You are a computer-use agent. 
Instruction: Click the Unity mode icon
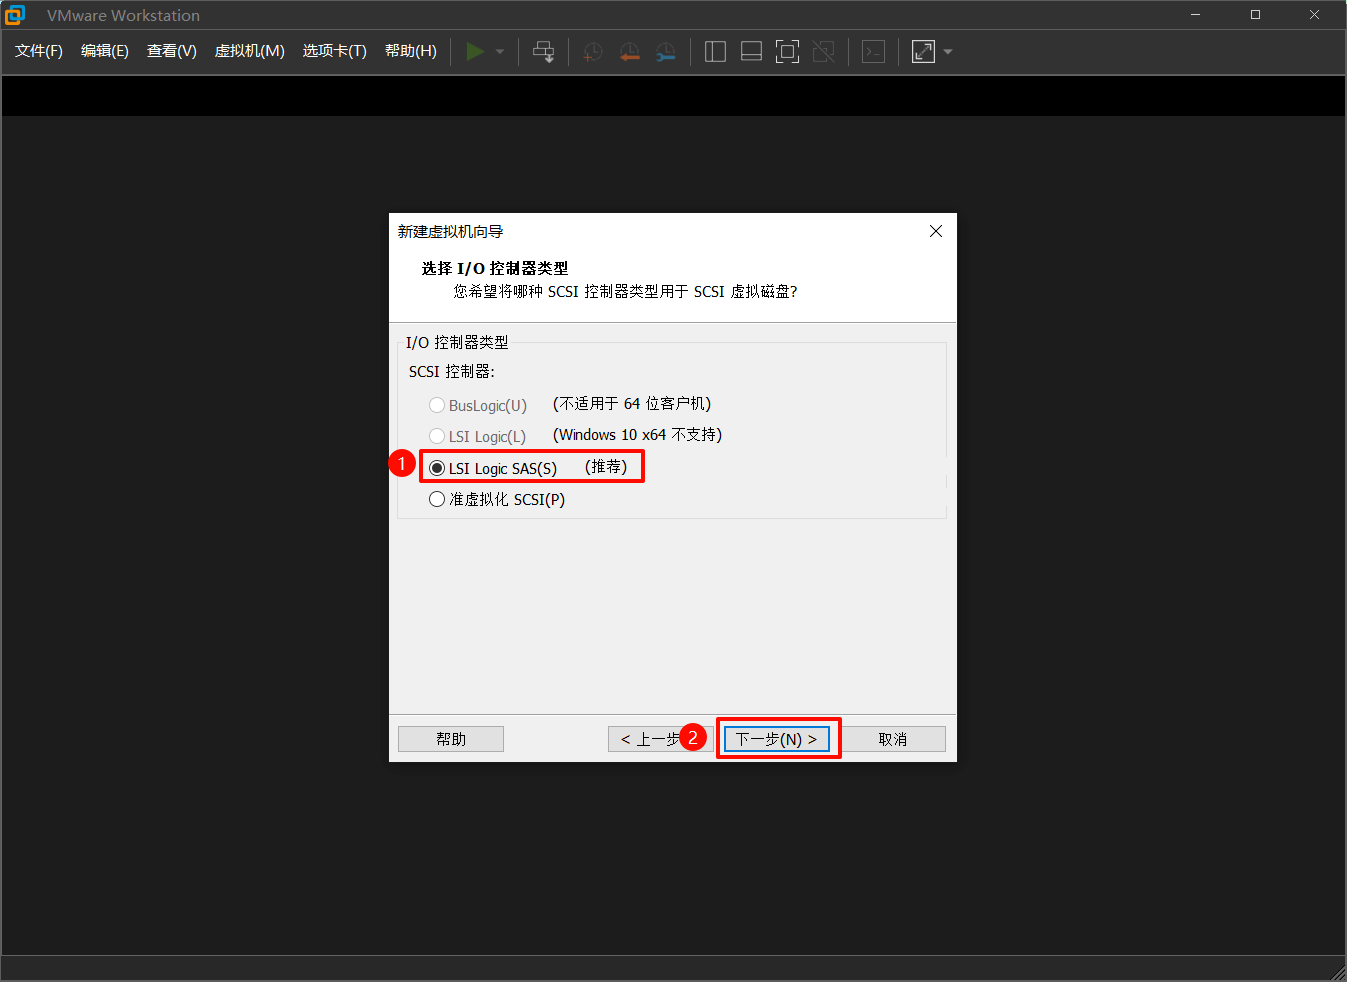pos(823,51)
